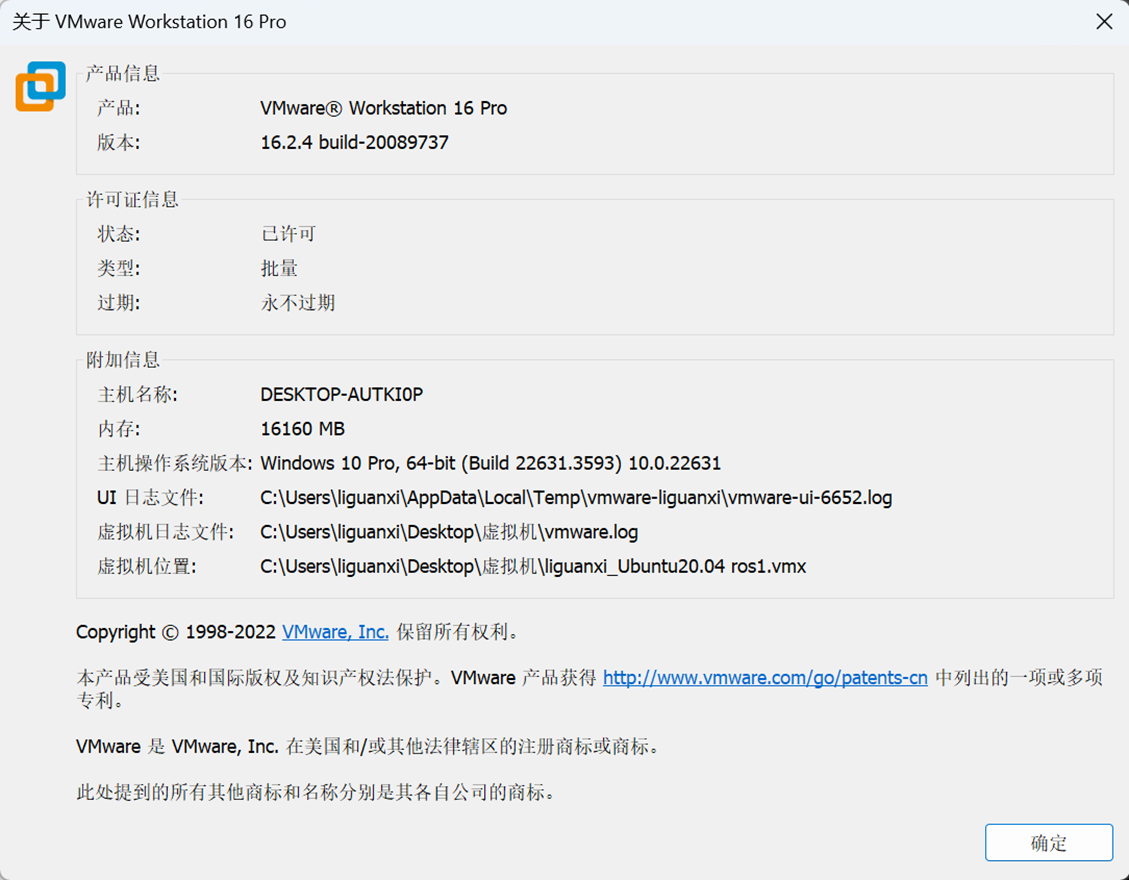The height and width of the screenshot is (880, 1129).
Task: Click the 主机操作系统版本 label
Action: pyautogui.click(x=174, y=463)
